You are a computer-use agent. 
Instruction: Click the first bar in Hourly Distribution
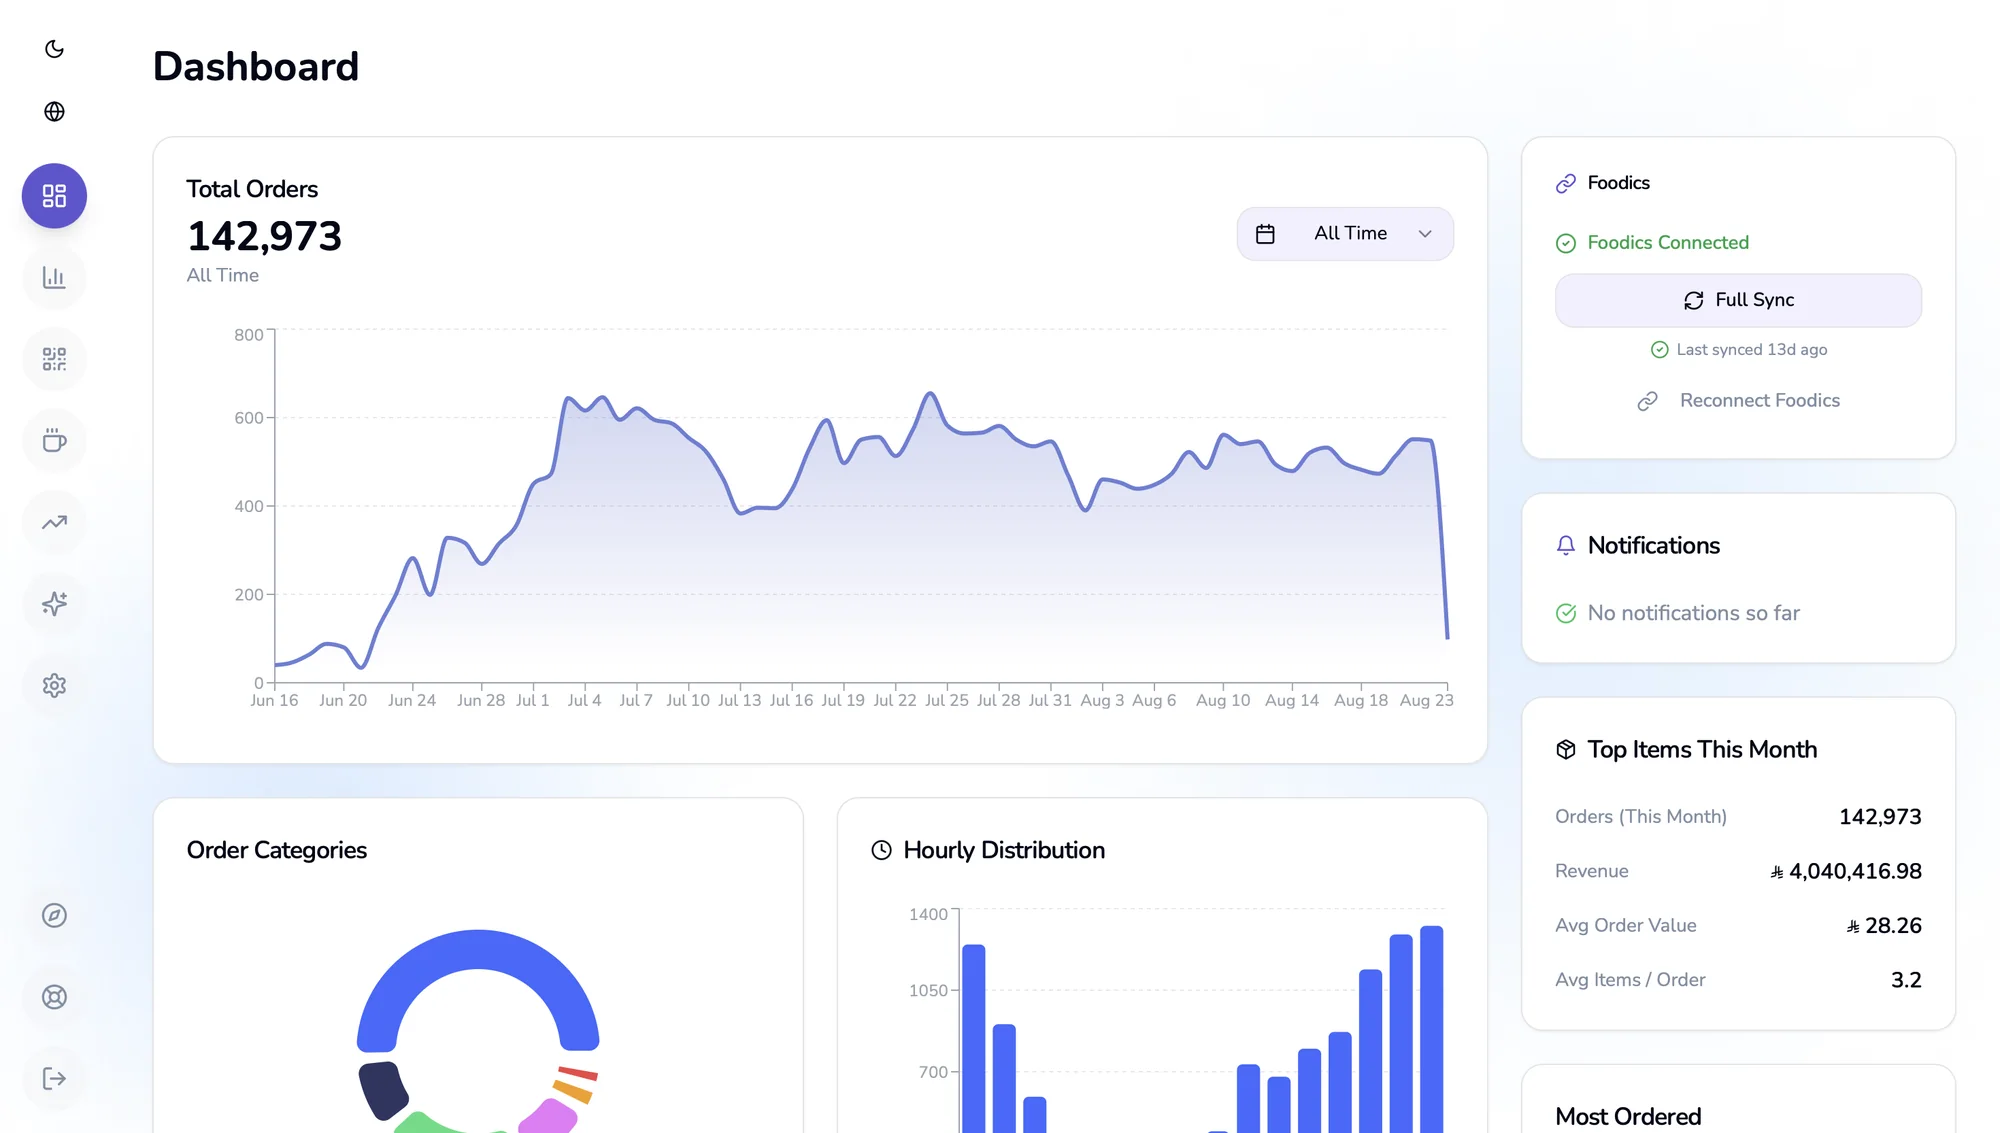[973, 1038]
